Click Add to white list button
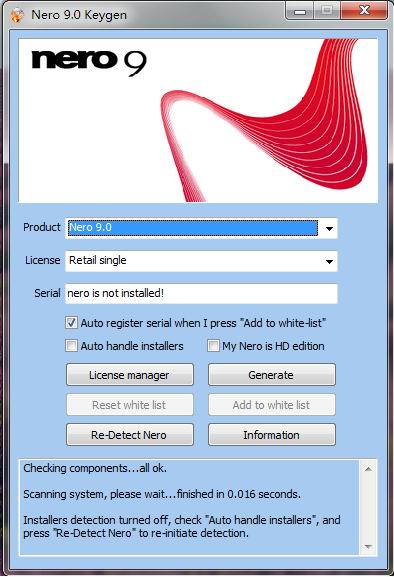 pyautogui.click(x=272, y=405)
